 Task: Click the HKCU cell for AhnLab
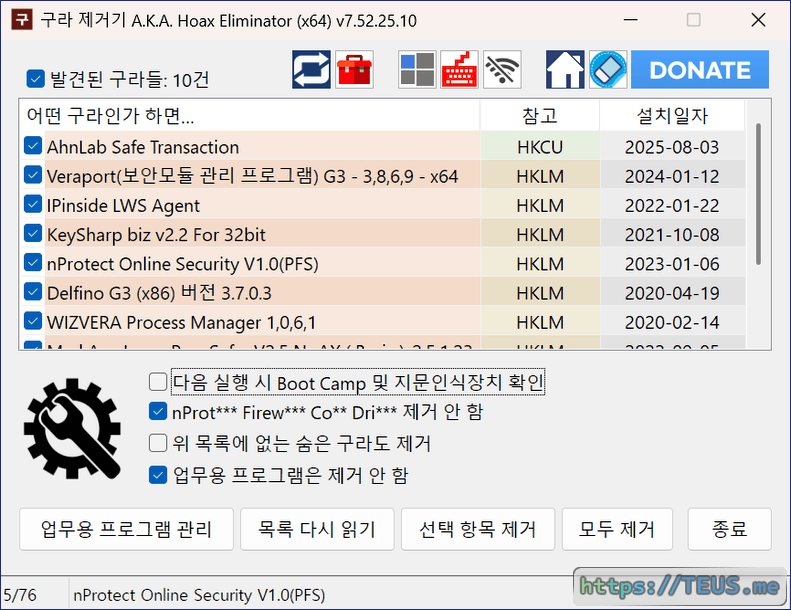coord(540,147)
